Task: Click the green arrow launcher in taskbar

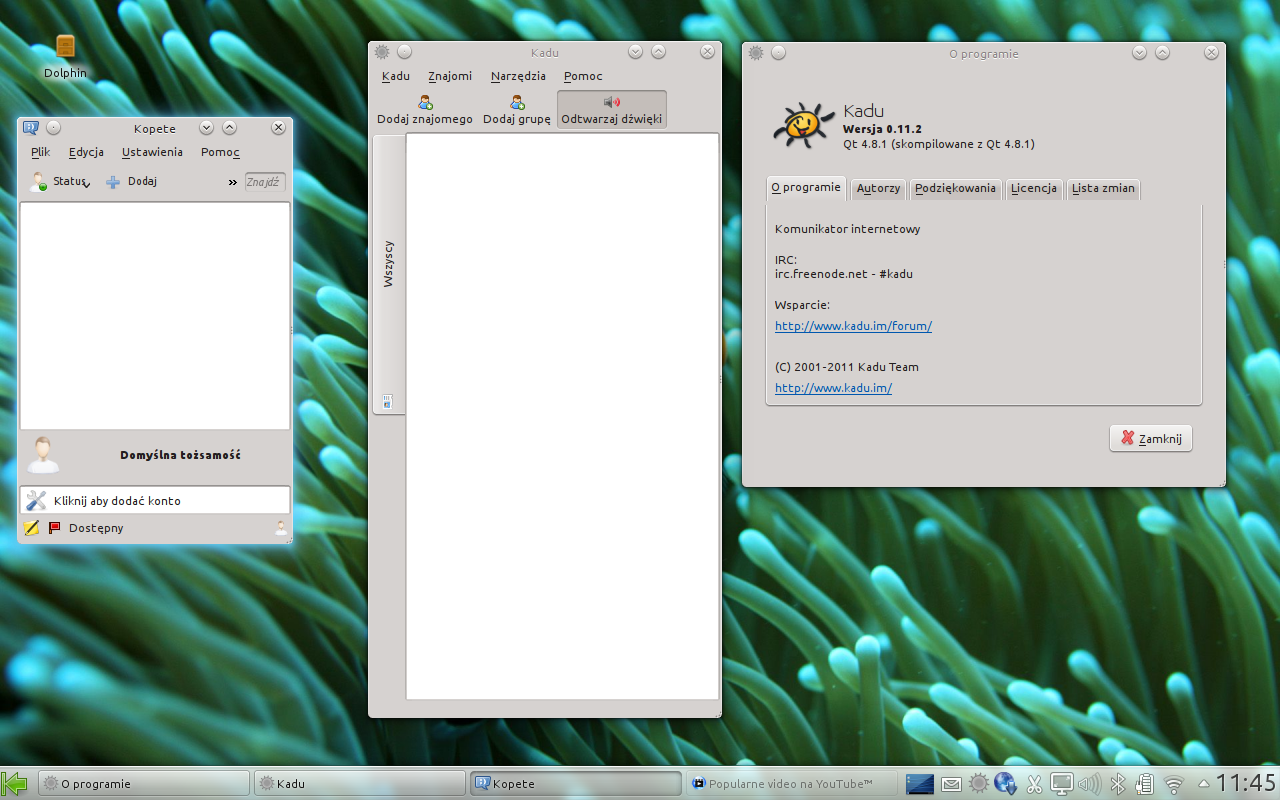Action: 16,783
